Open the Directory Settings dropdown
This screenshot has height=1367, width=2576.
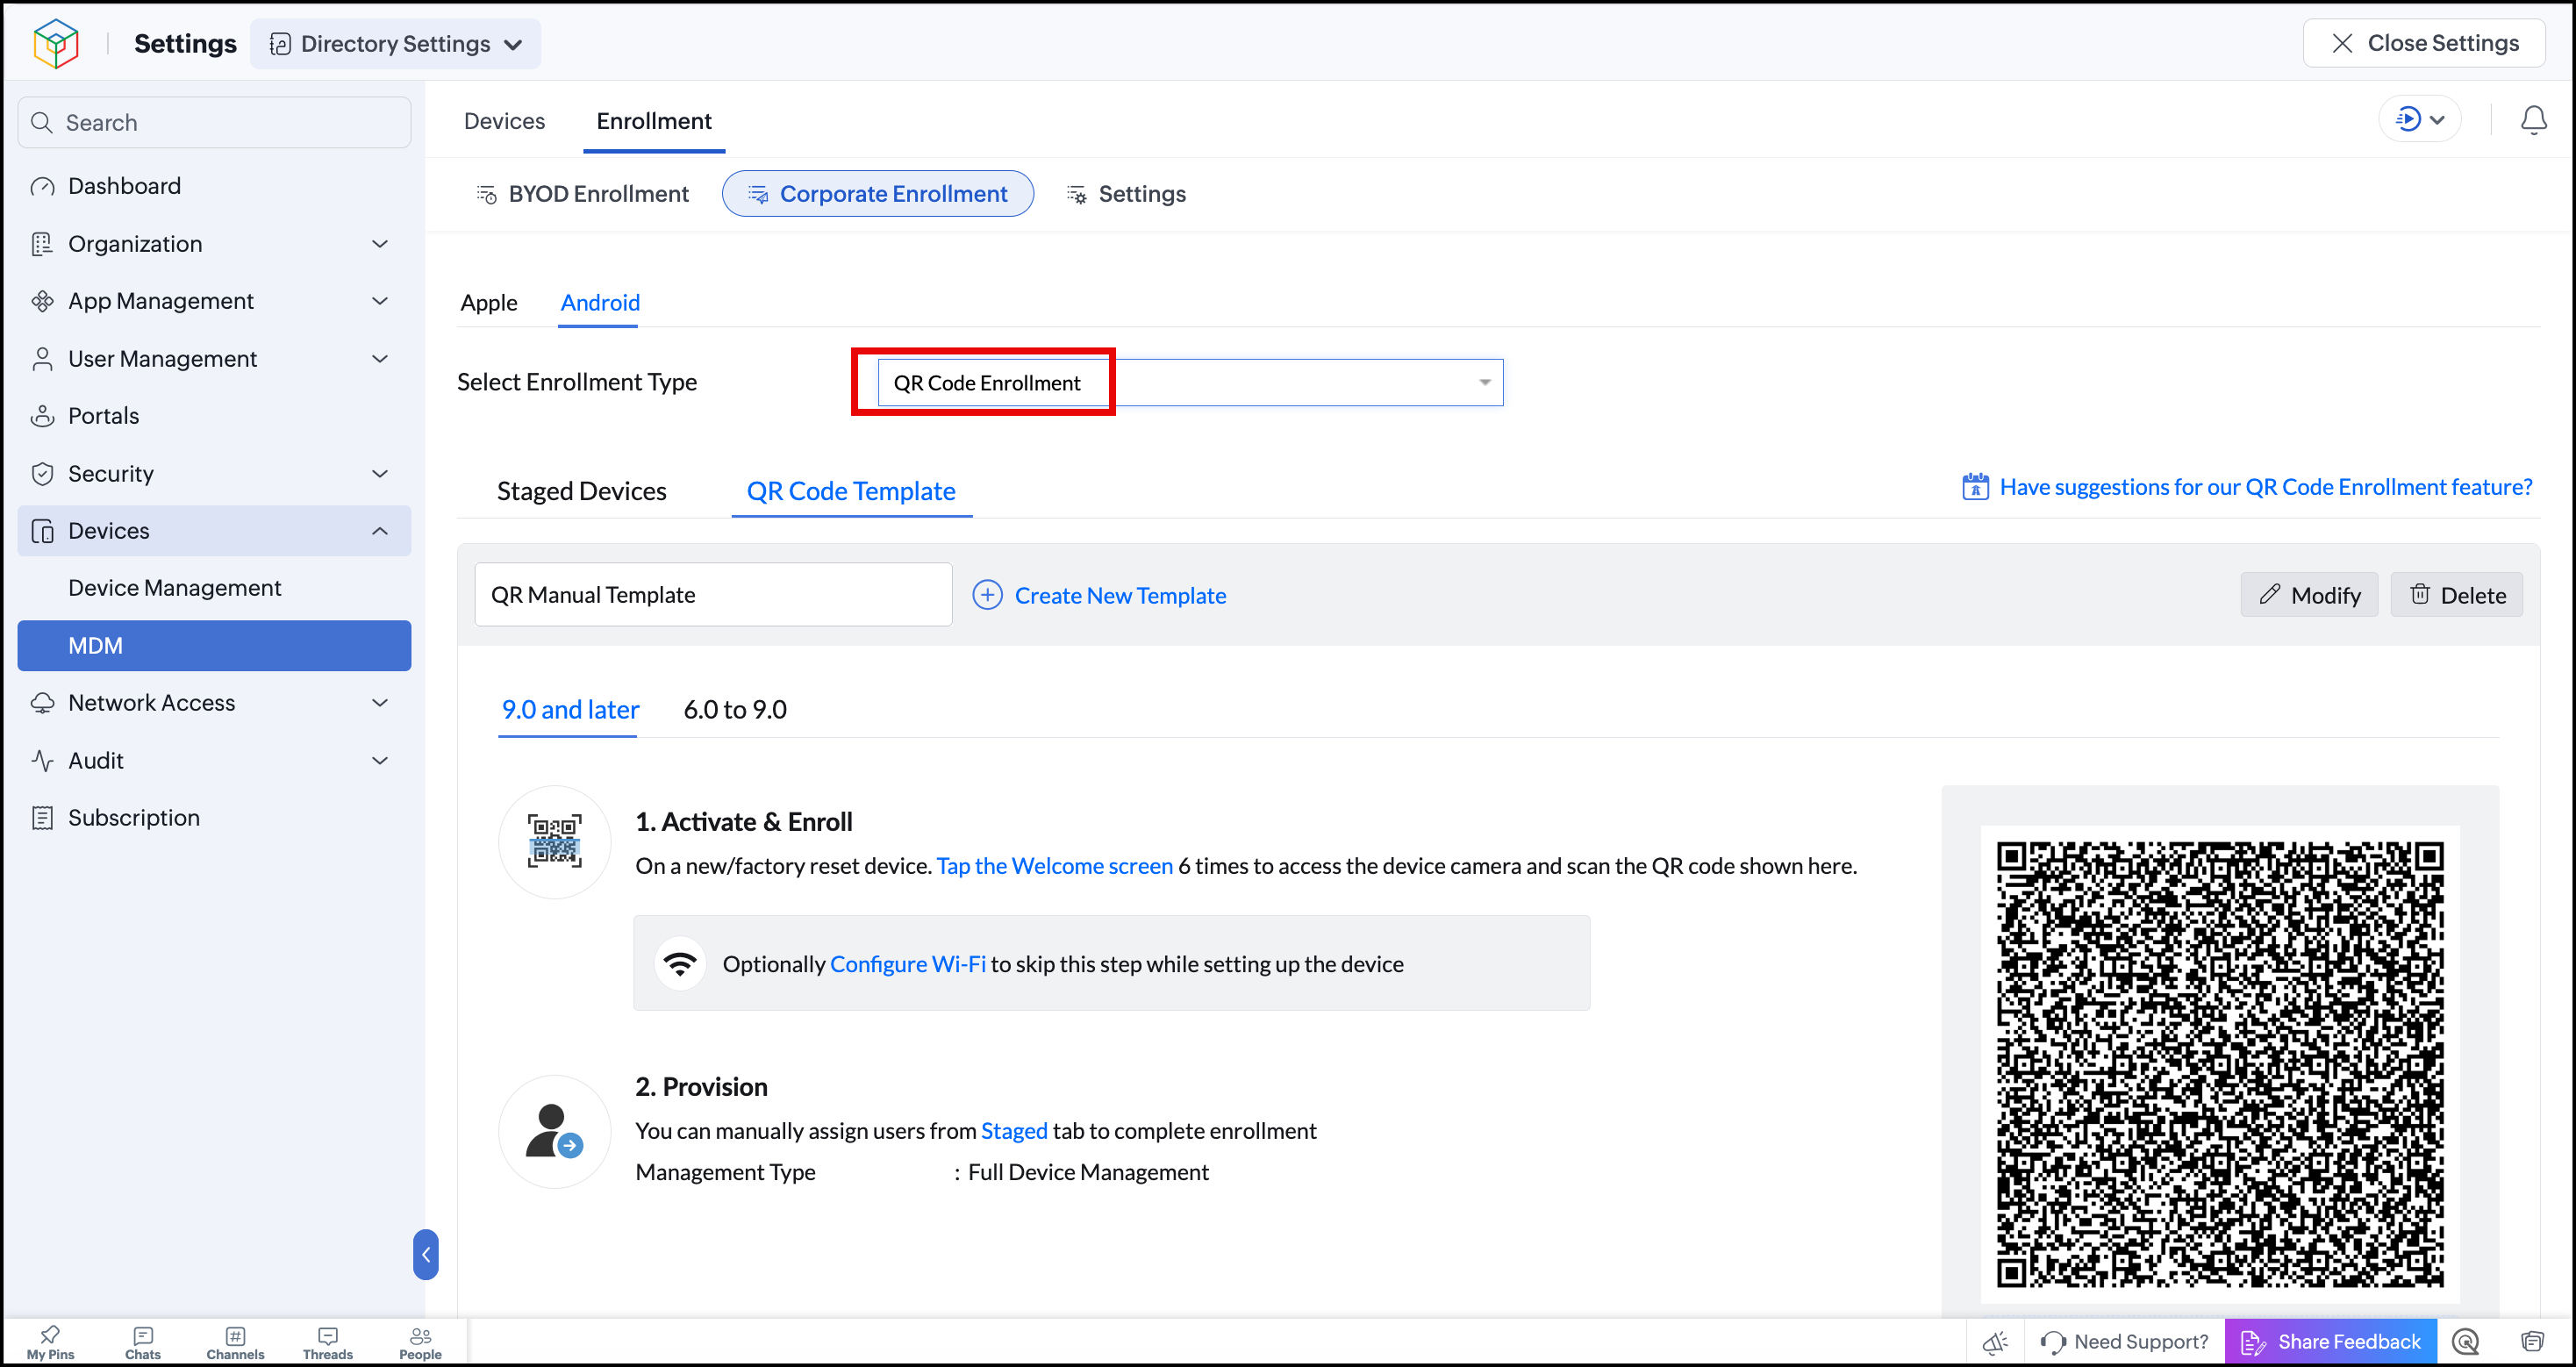click(x=396, y=44)
